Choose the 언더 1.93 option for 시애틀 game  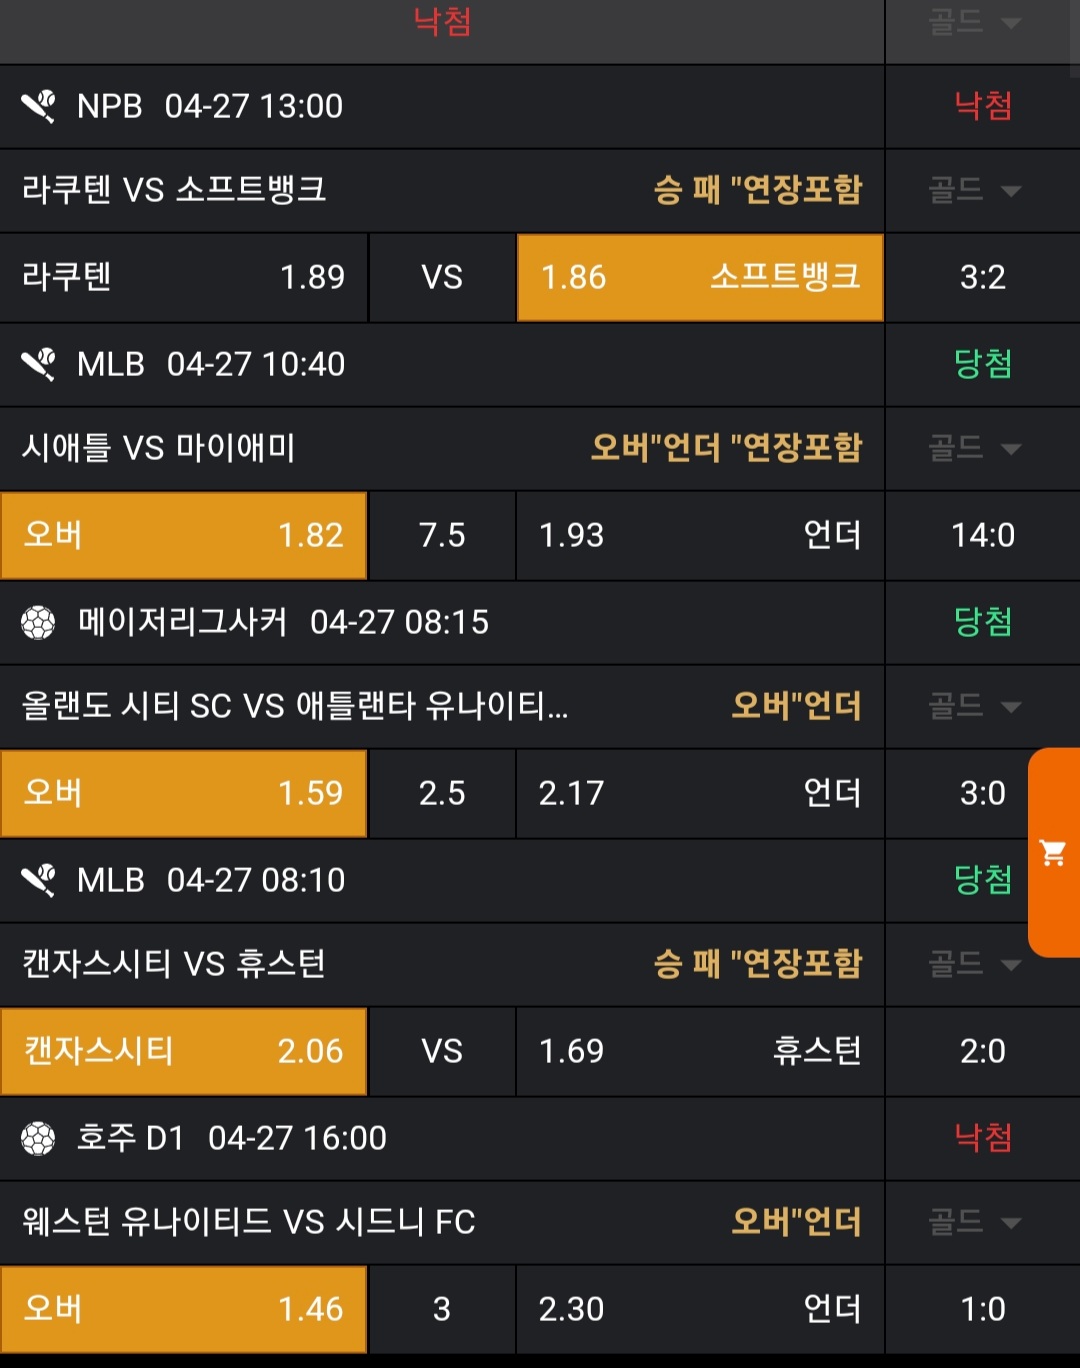[700, 535]
